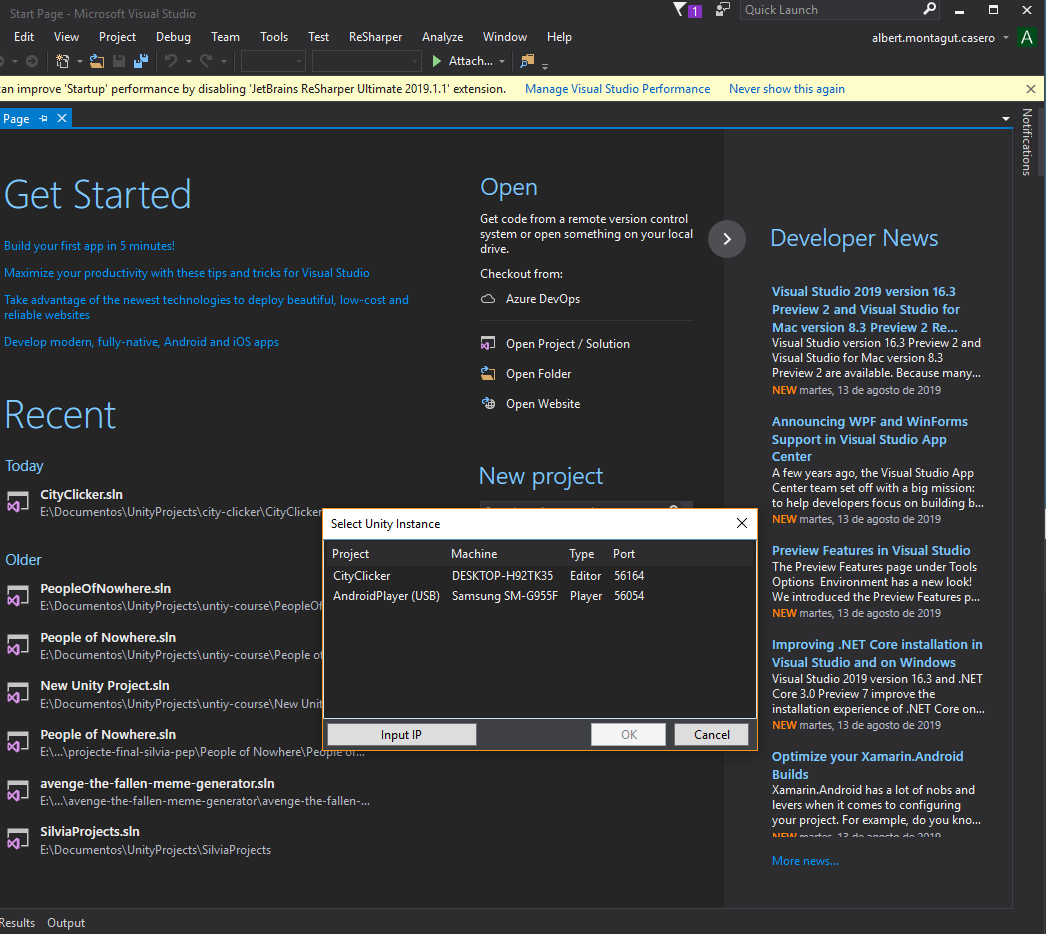Click the Quick Launch magnifier icon

point(929,9)
